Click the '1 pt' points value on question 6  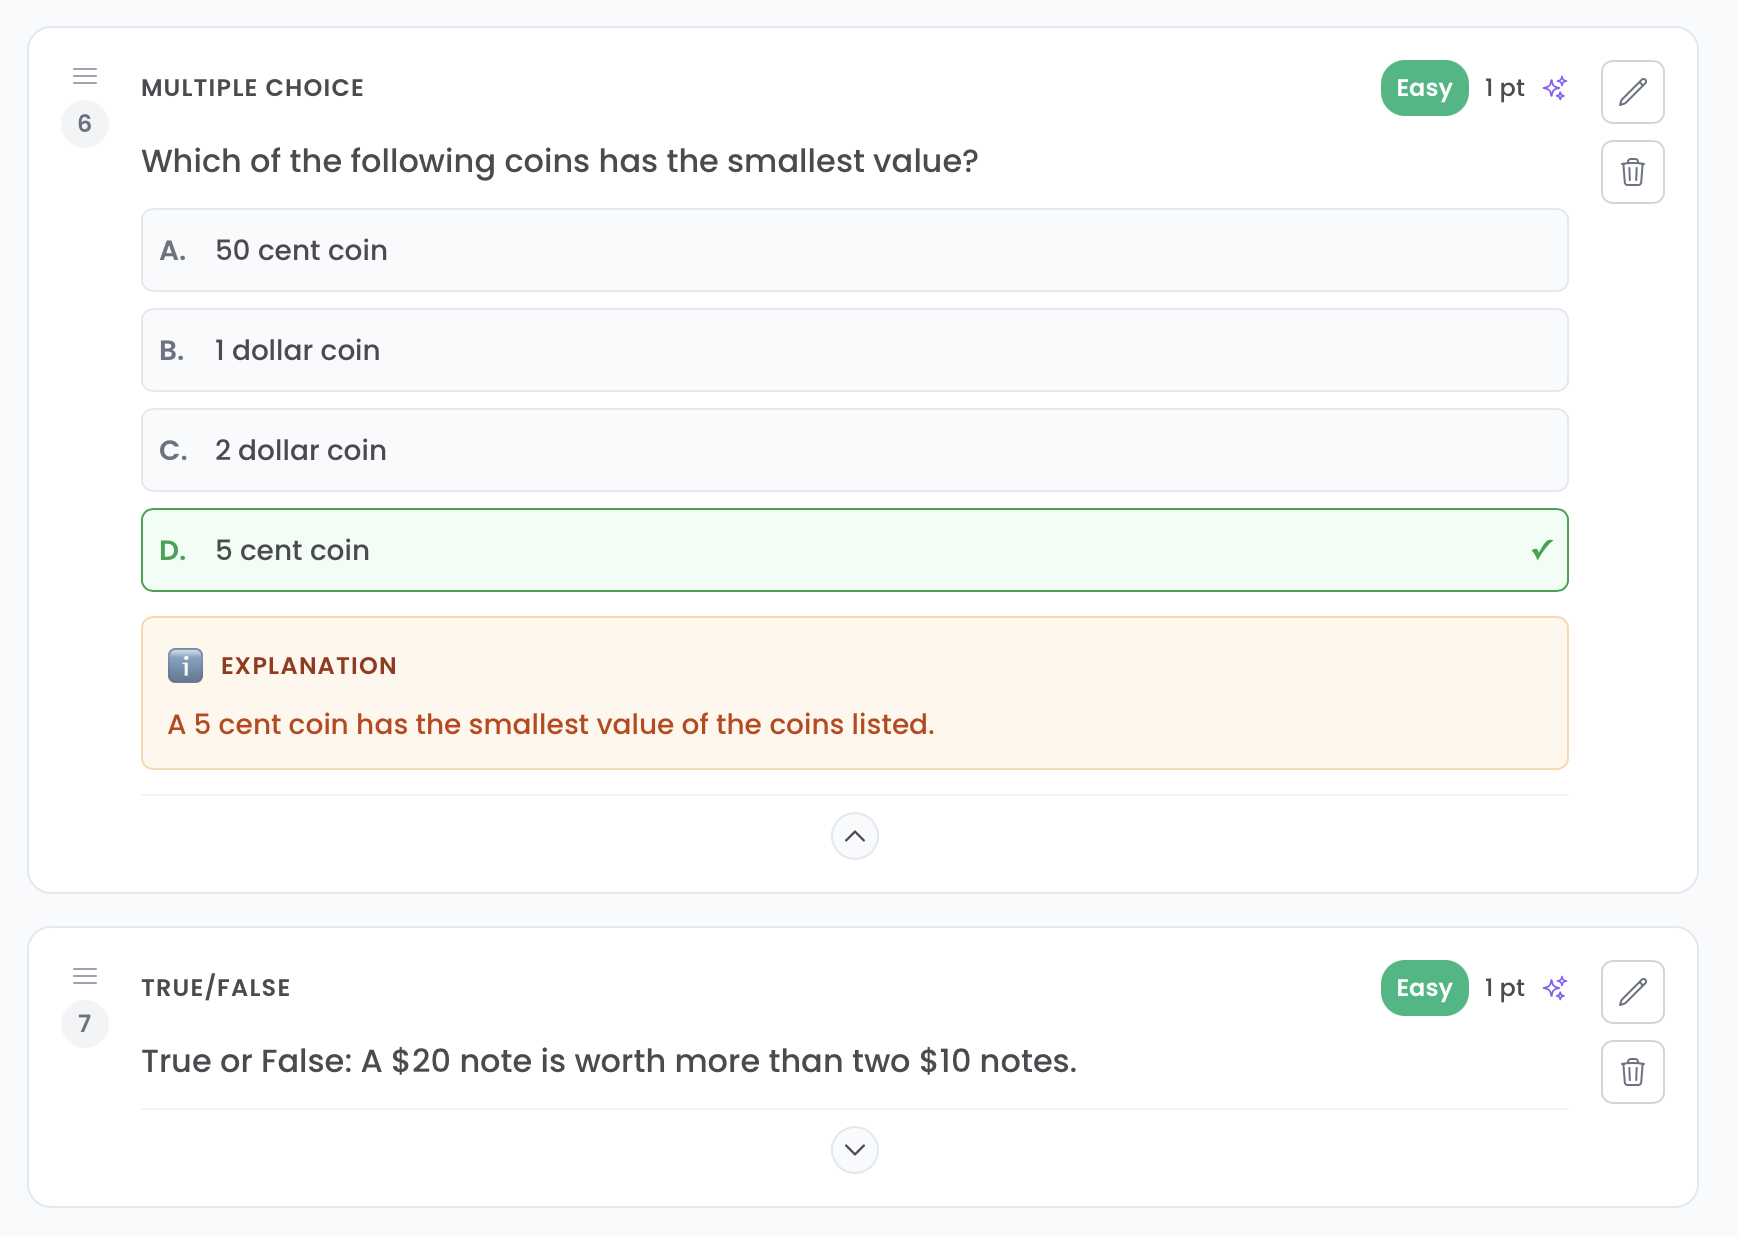click(x=1503, y=88)
